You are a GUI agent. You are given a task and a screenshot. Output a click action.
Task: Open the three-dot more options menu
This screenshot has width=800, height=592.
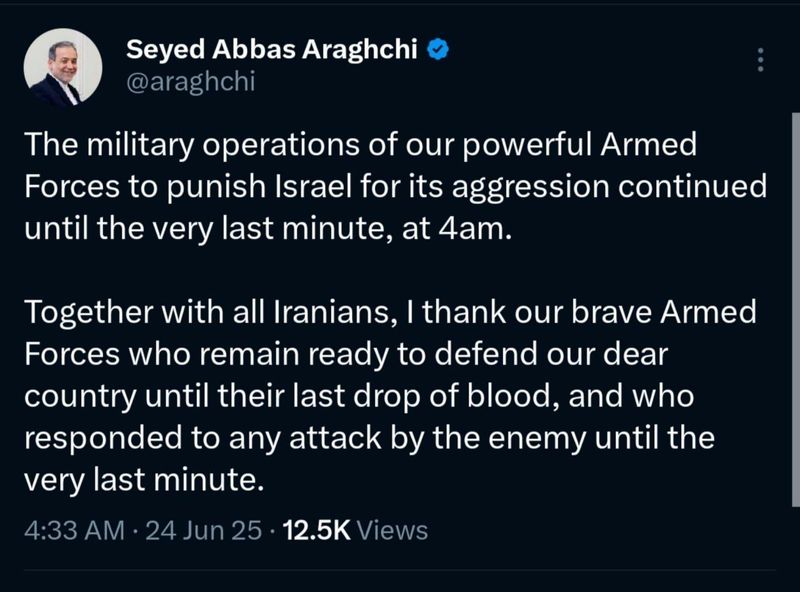pos(760,60)
